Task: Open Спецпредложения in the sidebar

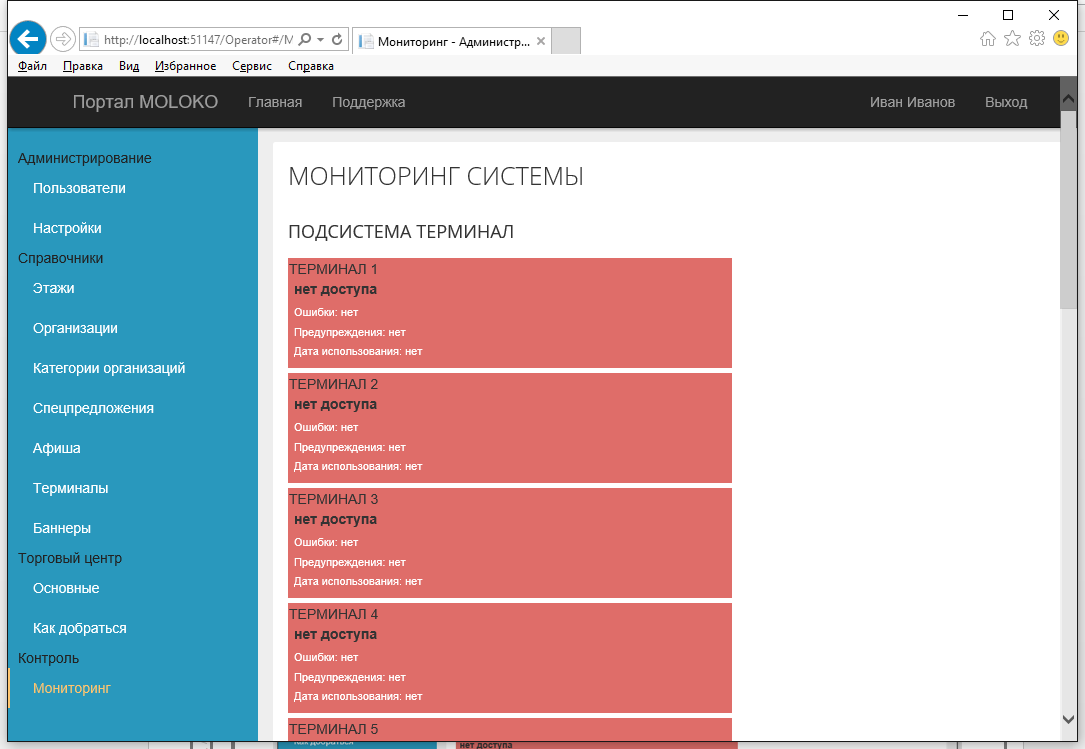Action: tap(93, 408)
